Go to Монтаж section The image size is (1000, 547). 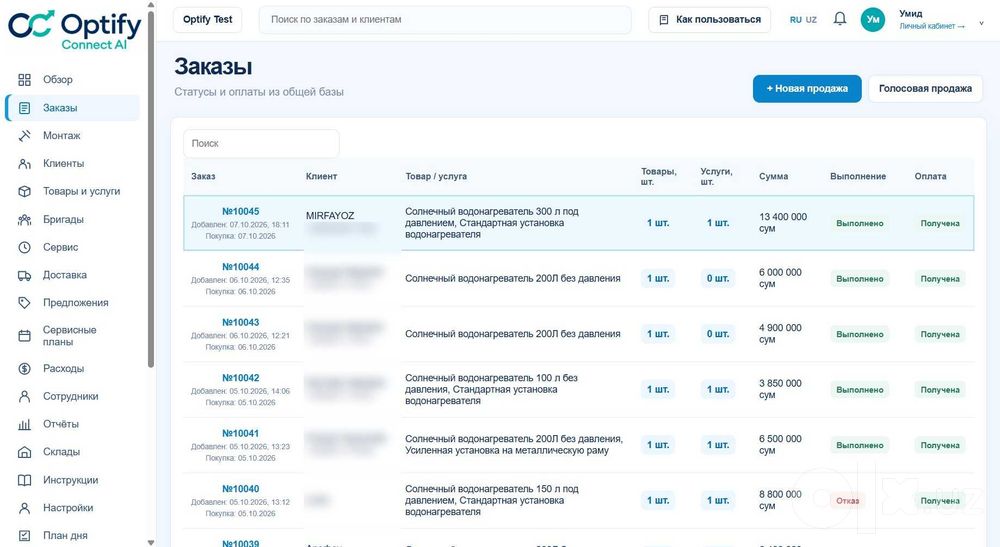pos(61,136)
